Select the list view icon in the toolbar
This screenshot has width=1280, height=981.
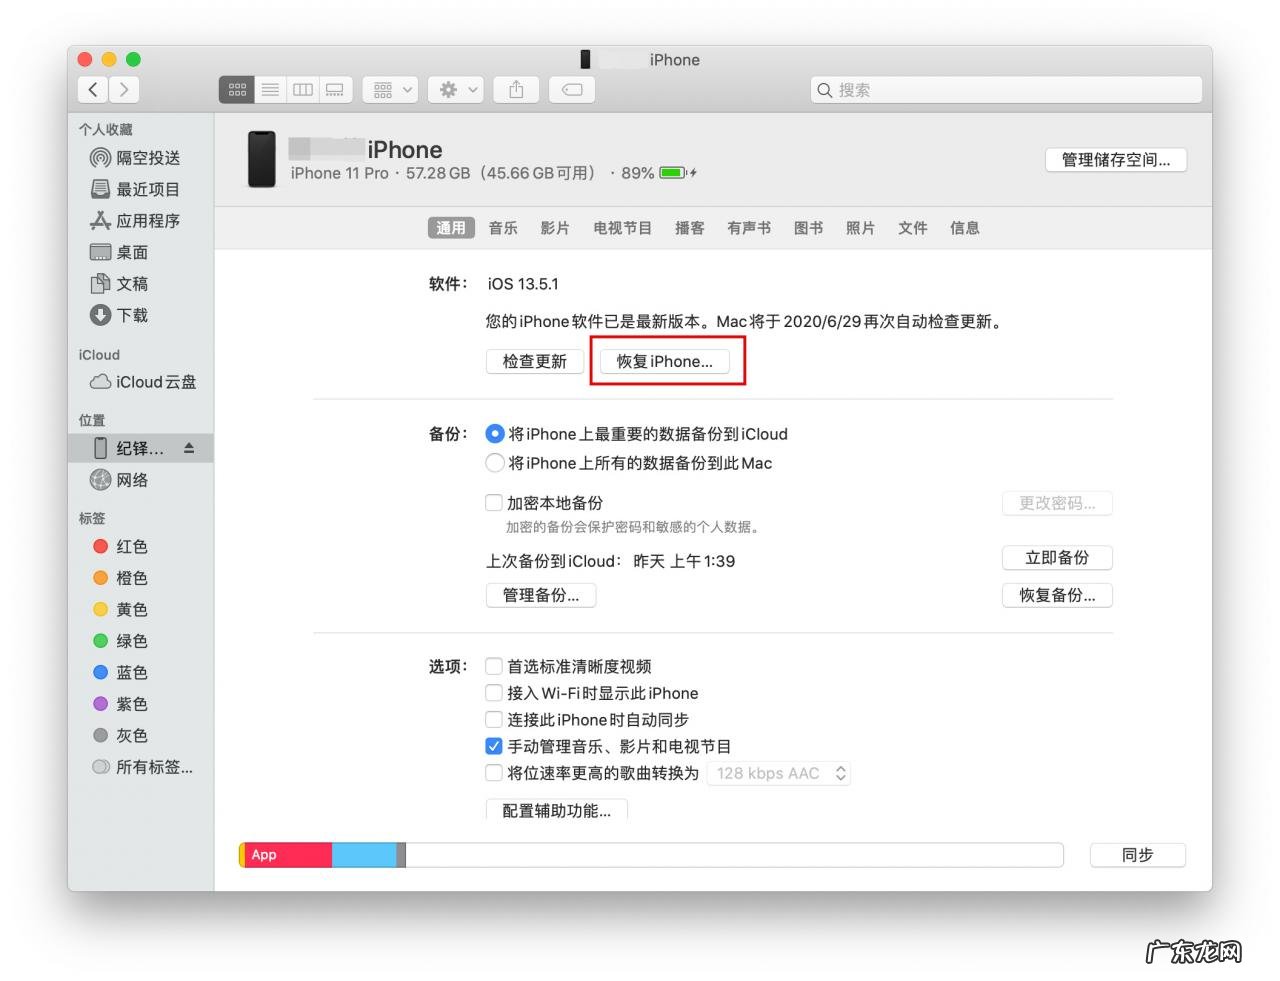(x=270, y=89)
